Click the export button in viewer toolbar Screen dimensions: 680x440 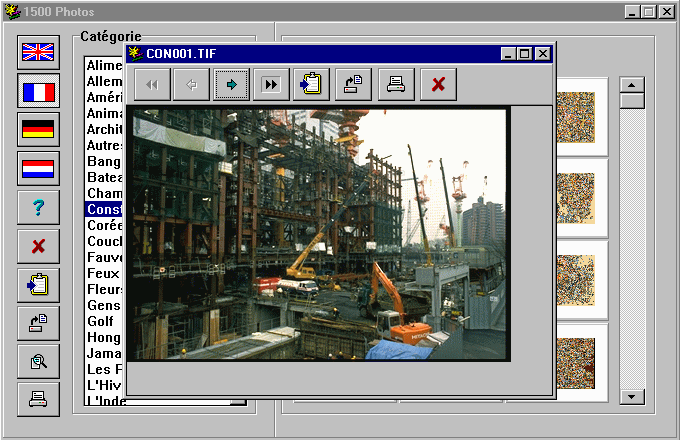point(353,85)
